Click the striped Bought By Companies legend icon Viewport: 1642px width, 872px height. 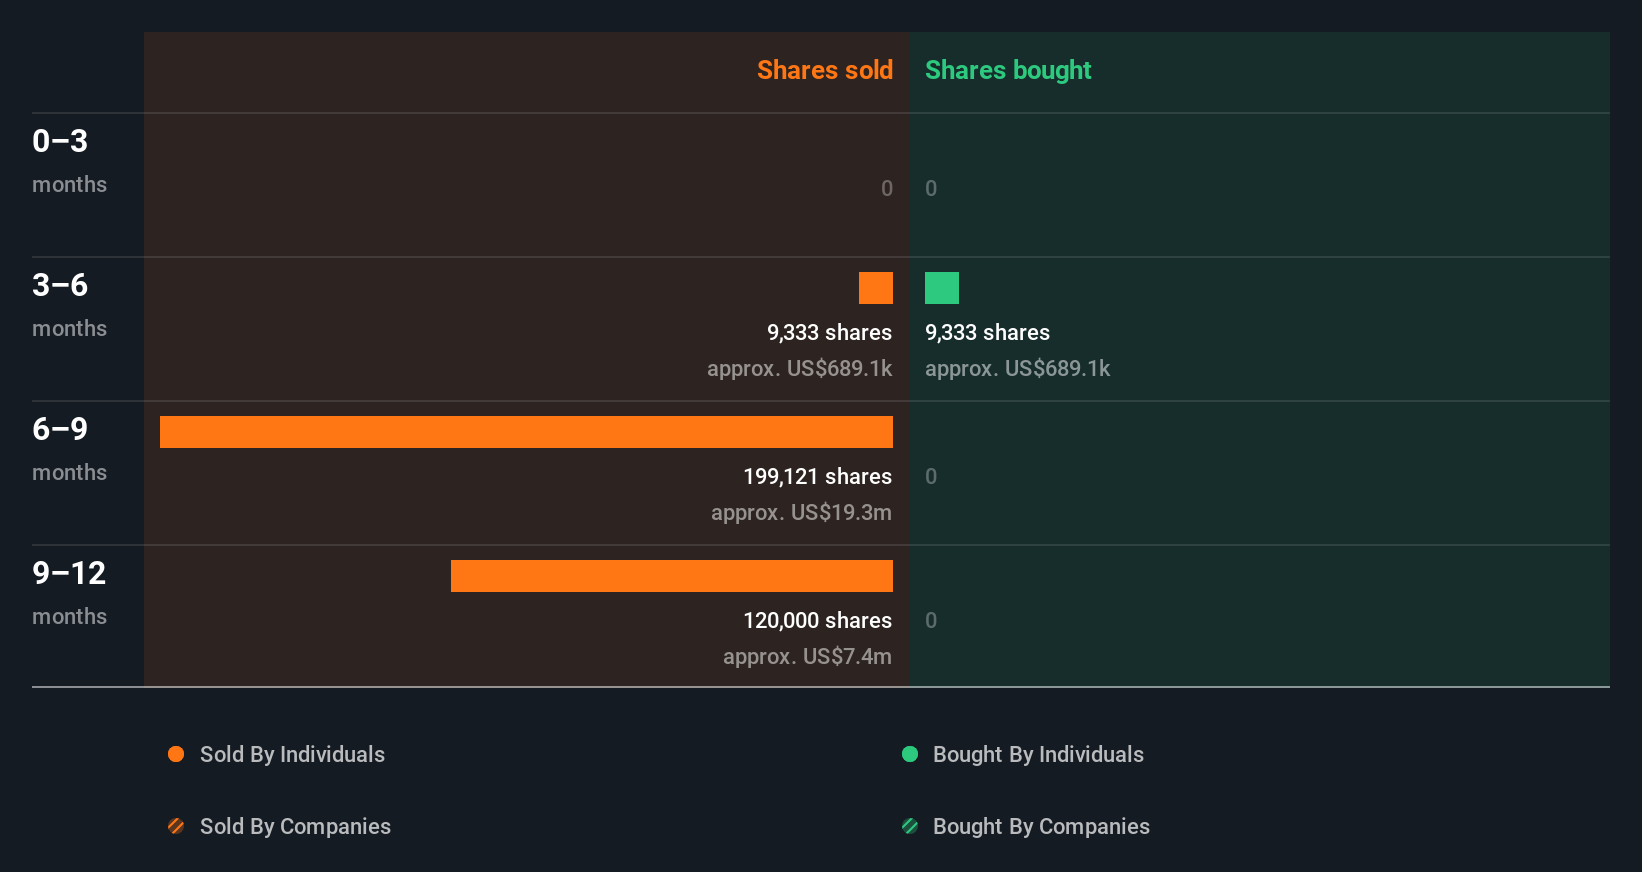pyautogui.click(x=910, y=826)
